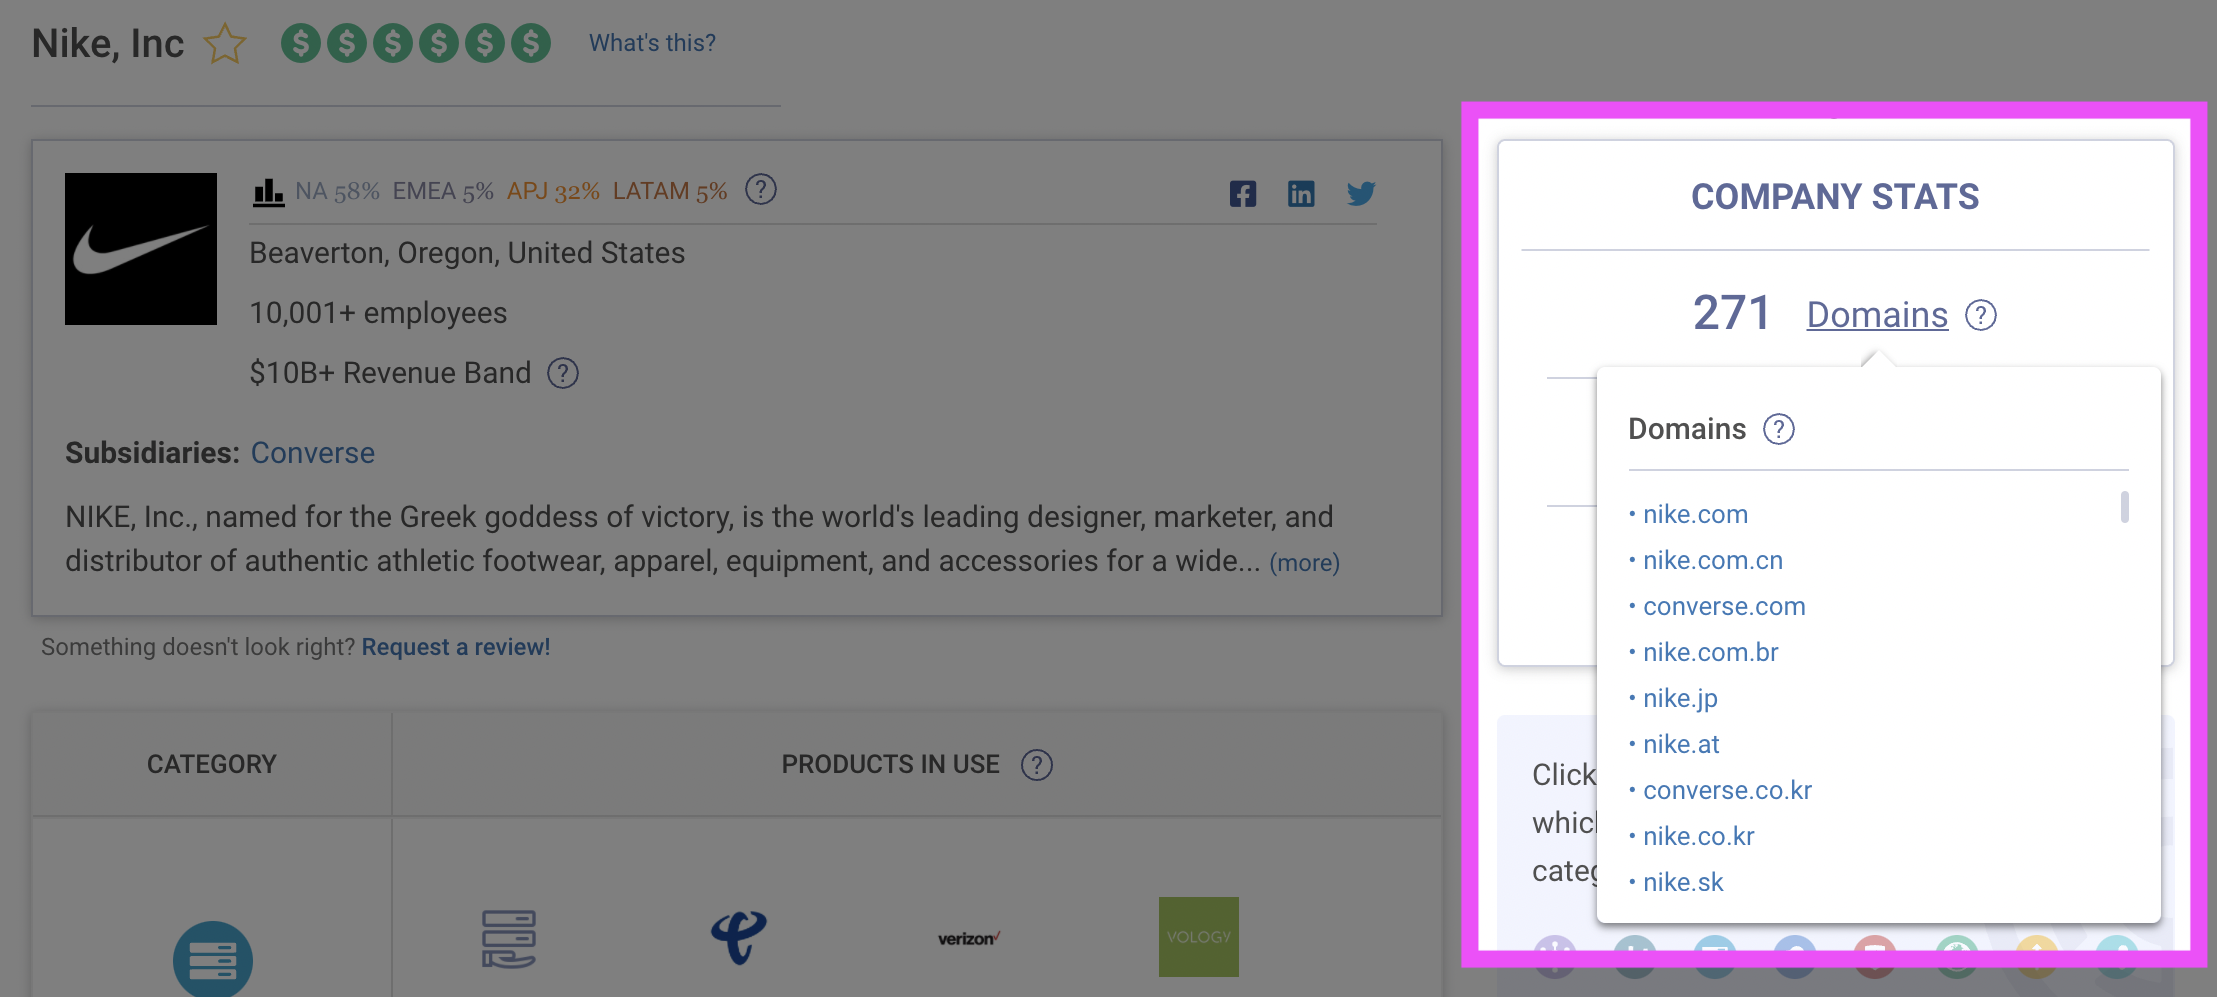Open the nike.com domain link

pos(1695,514)
